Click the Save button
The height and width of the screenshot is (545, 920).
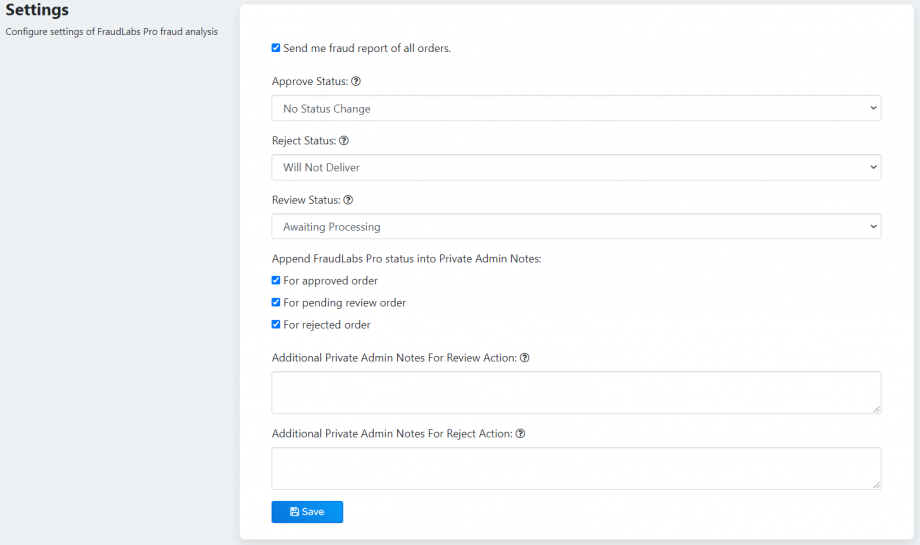[x=307, y=512]
